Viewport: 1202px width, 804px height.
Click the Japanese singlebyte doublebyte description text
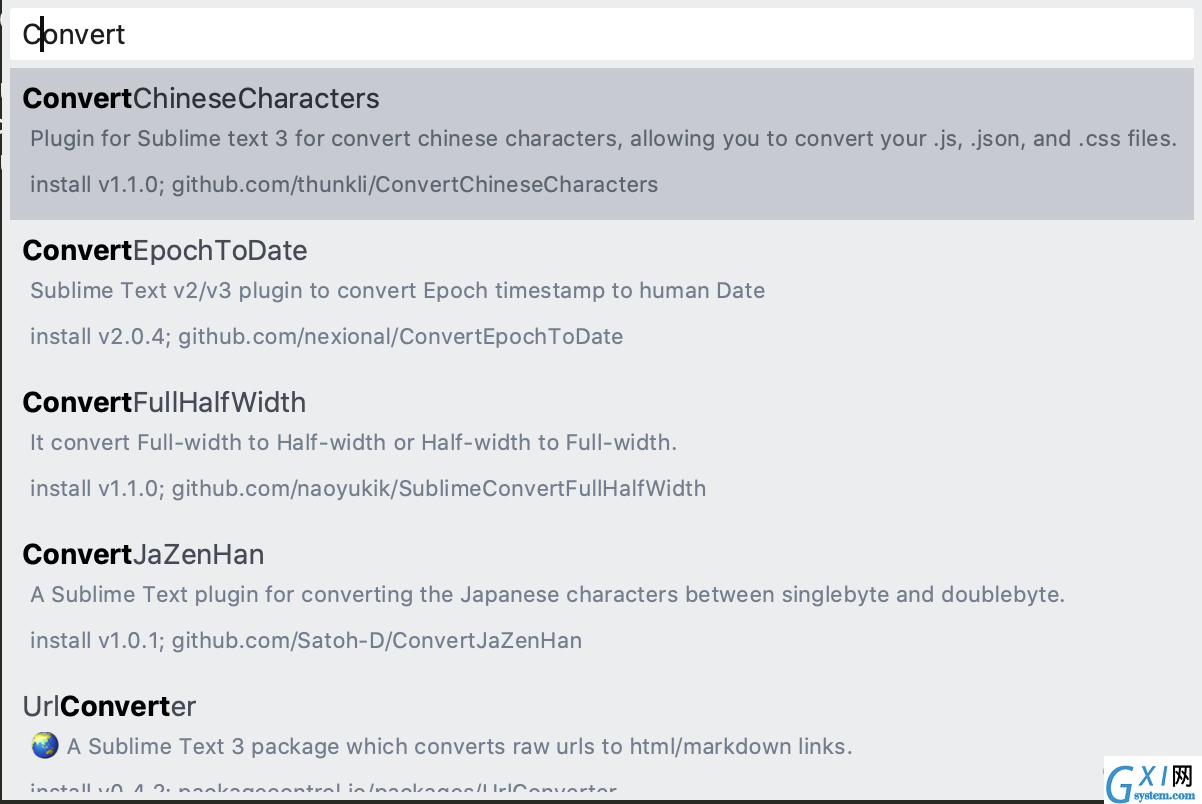point(548,594)
